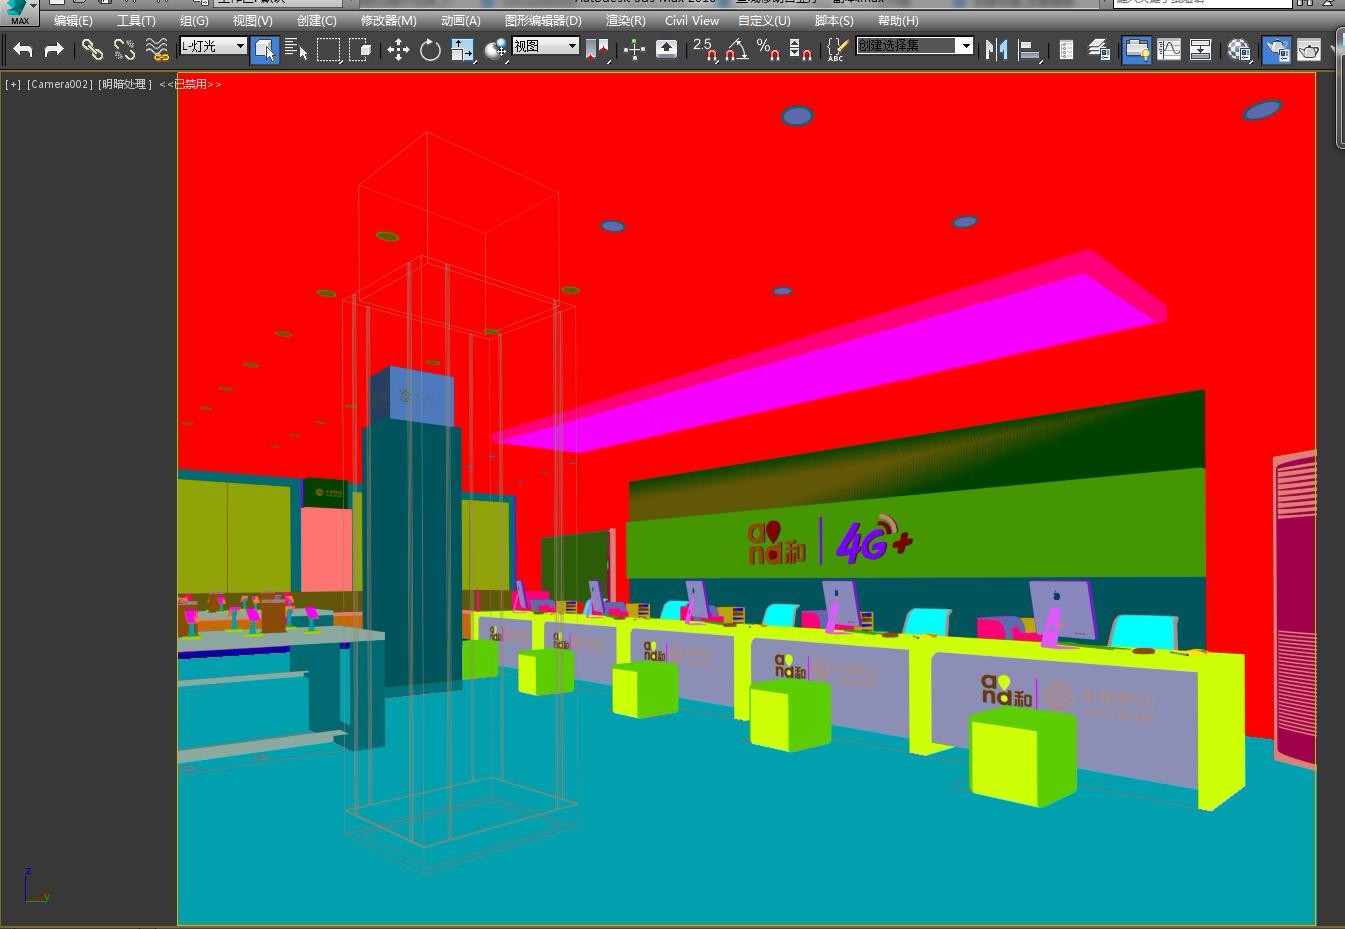Activate the Select and Rotate tool
Screen dimensions: 1345x929
pyautogui.click(x=430, y=50)
